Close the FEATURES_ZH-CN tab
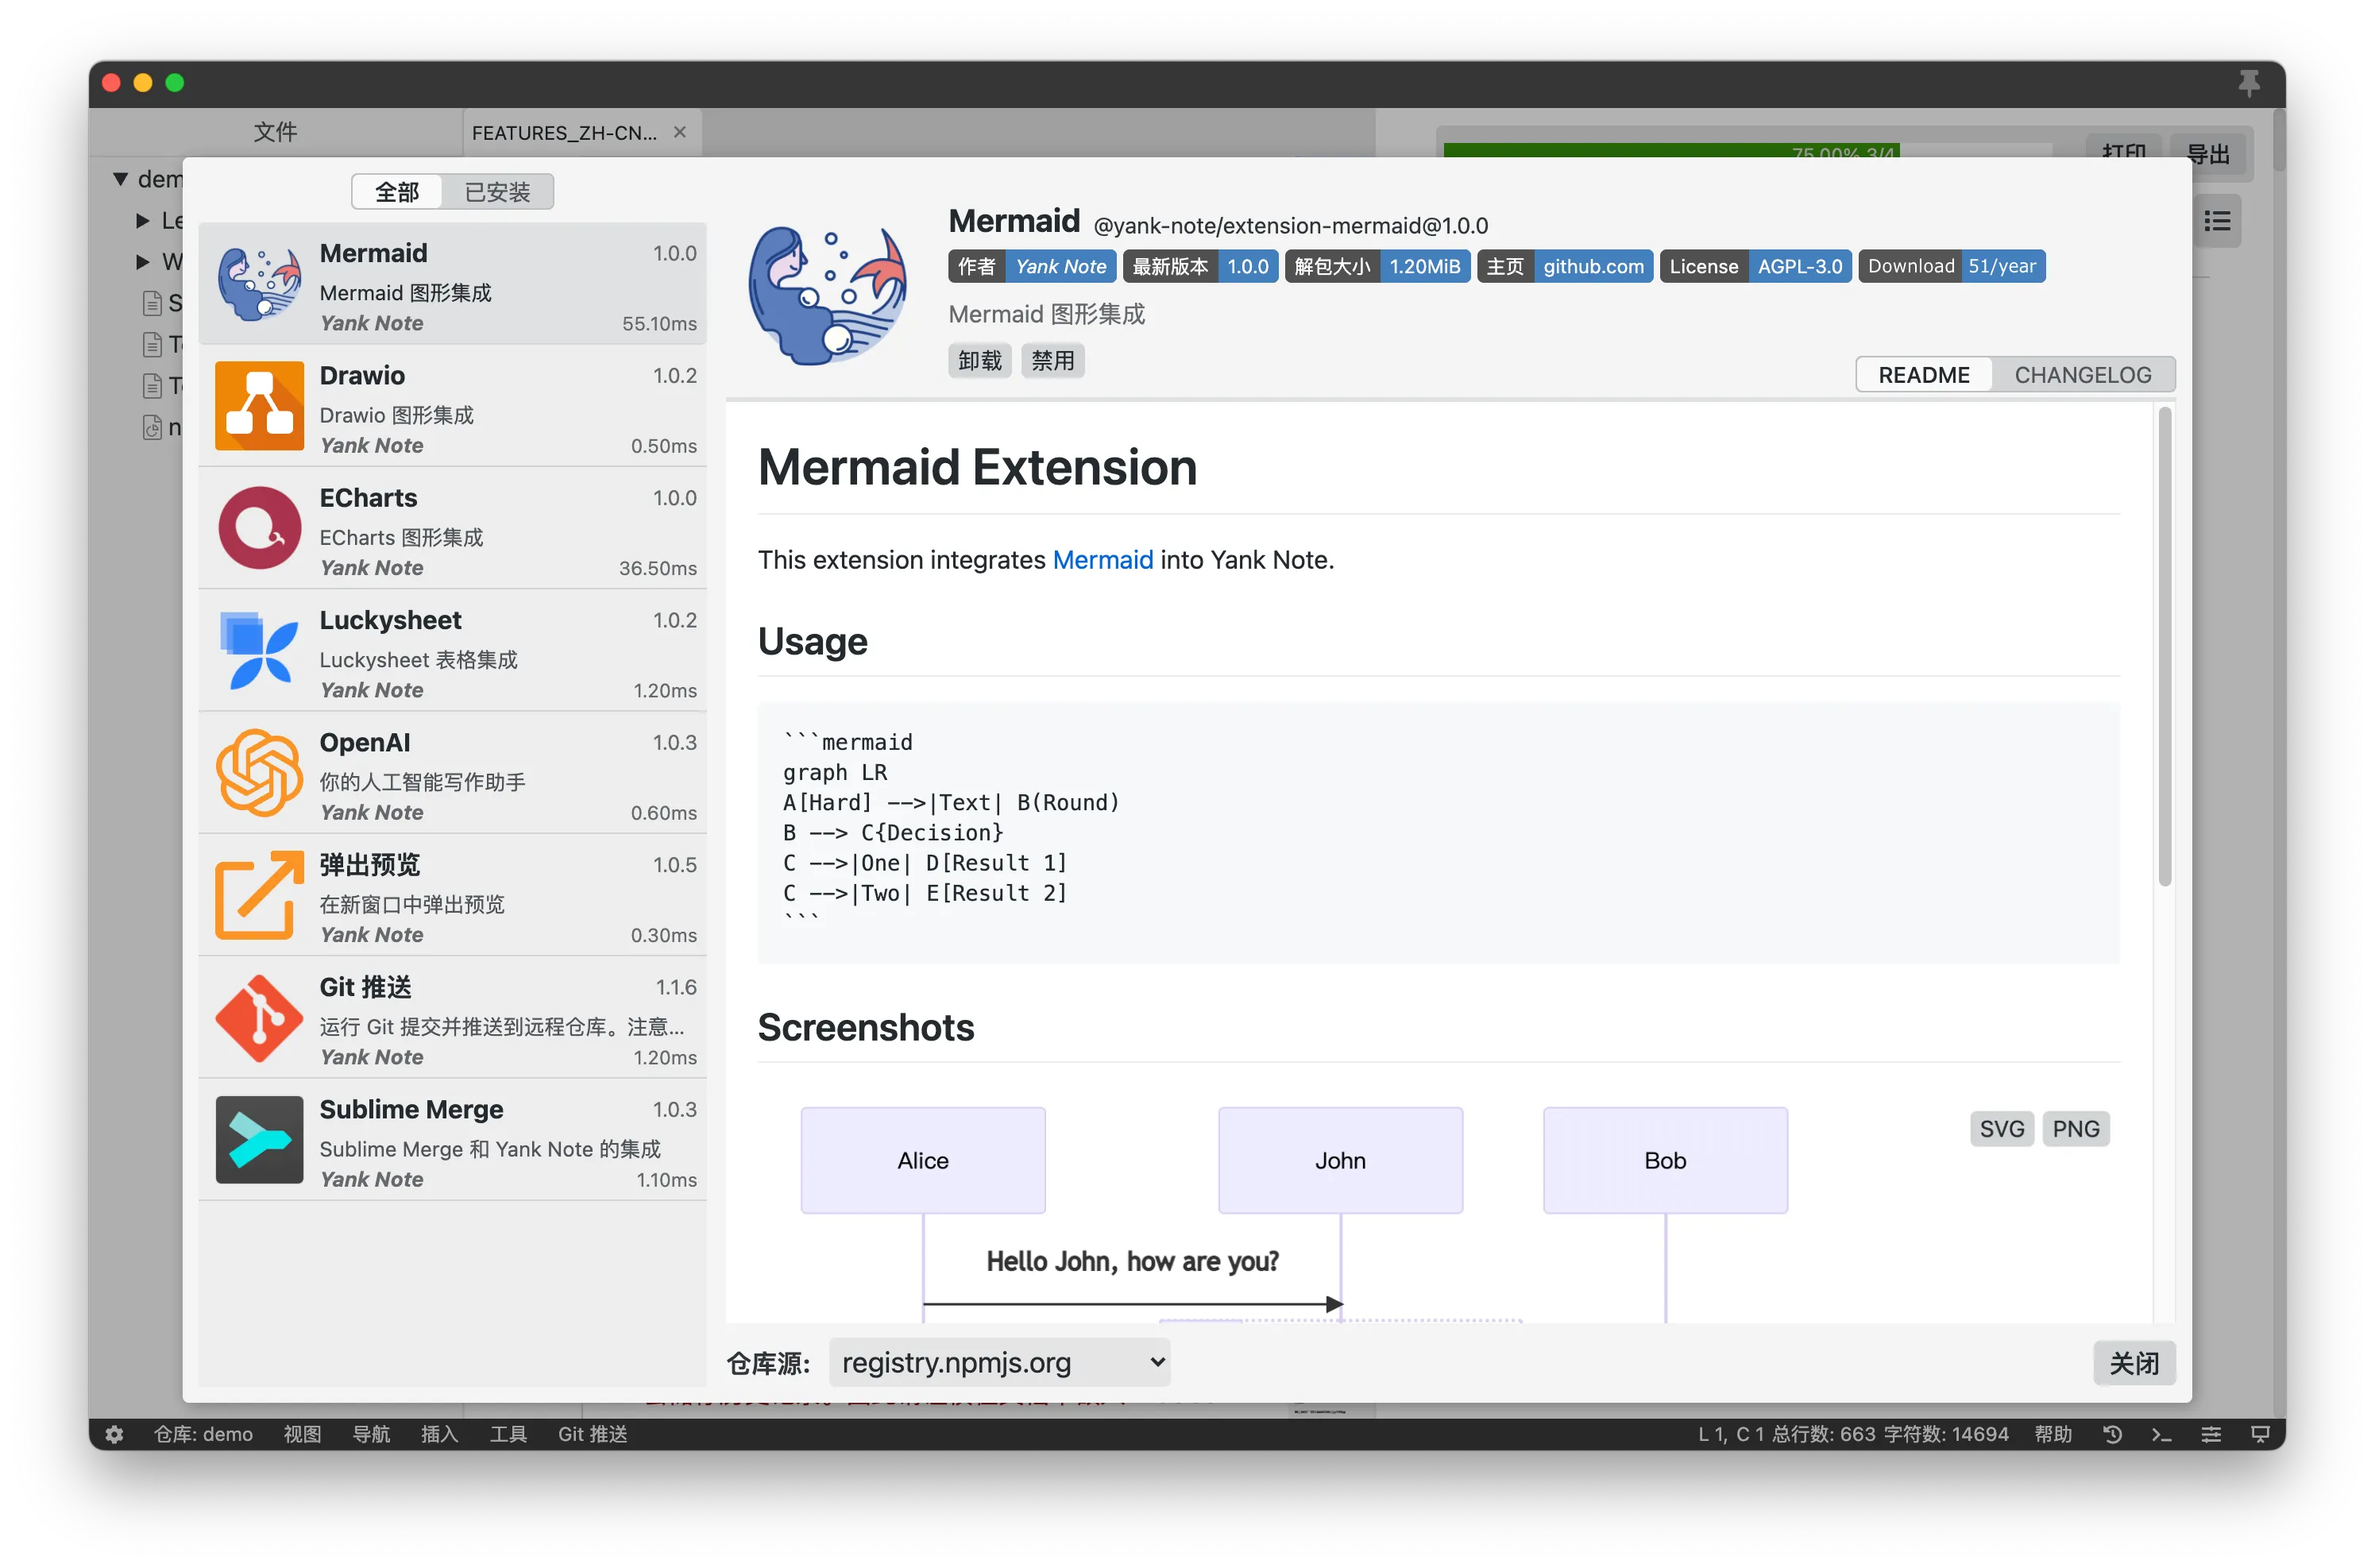2375x1568 pixels. coord(680,132)
